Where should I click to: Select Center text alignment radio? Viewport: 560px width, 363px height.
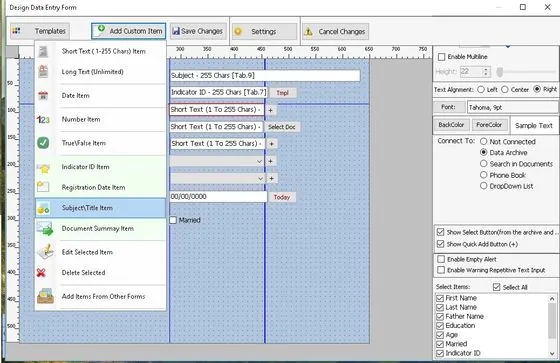point(504,89)
